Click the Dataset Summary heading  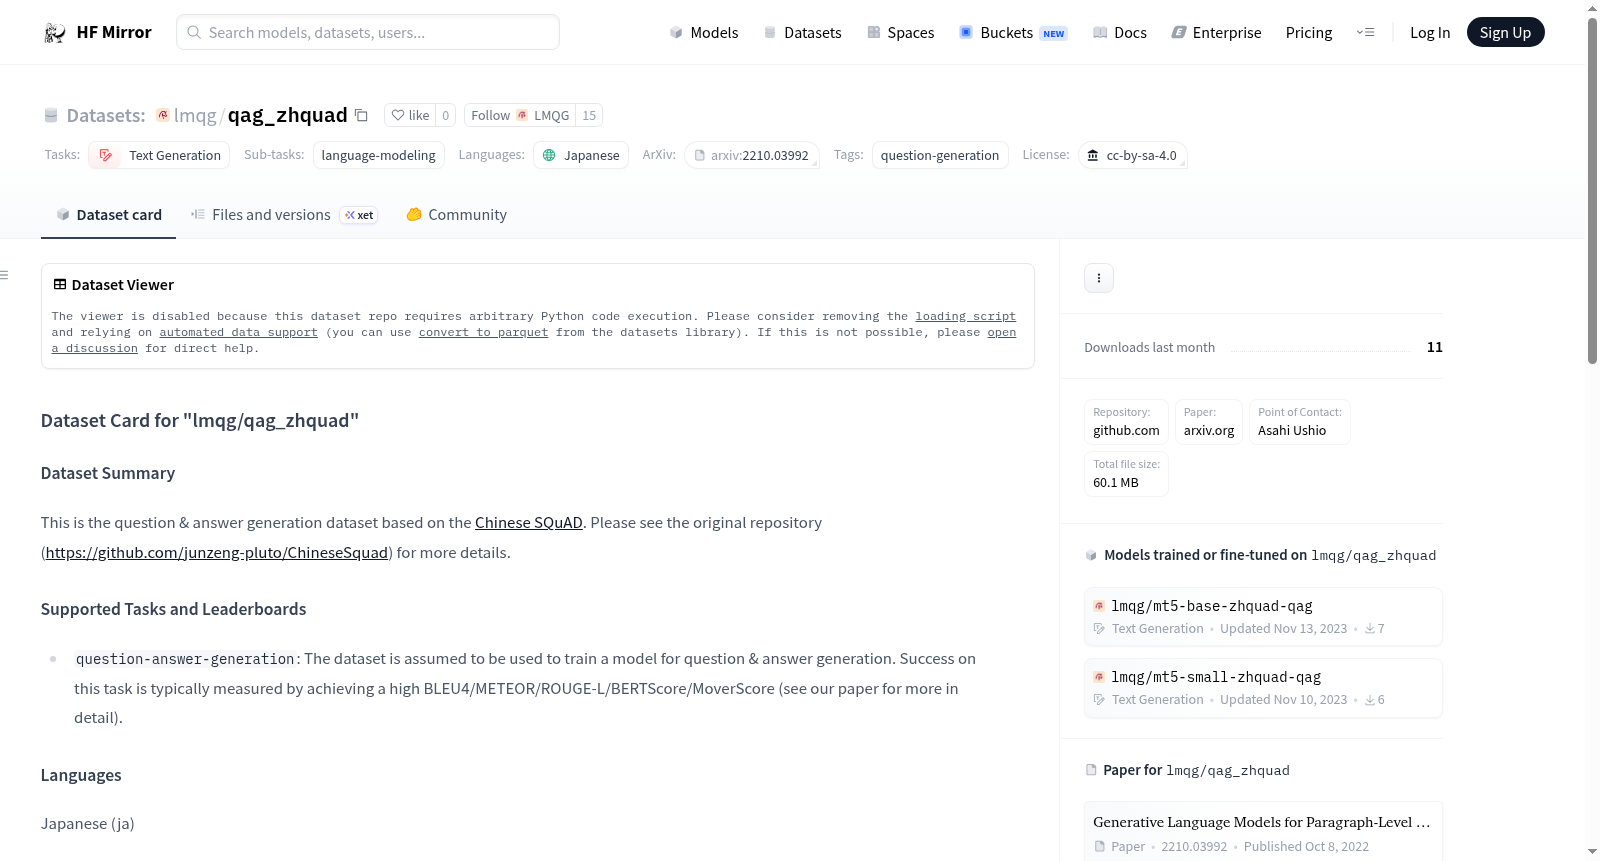[108, 473]
